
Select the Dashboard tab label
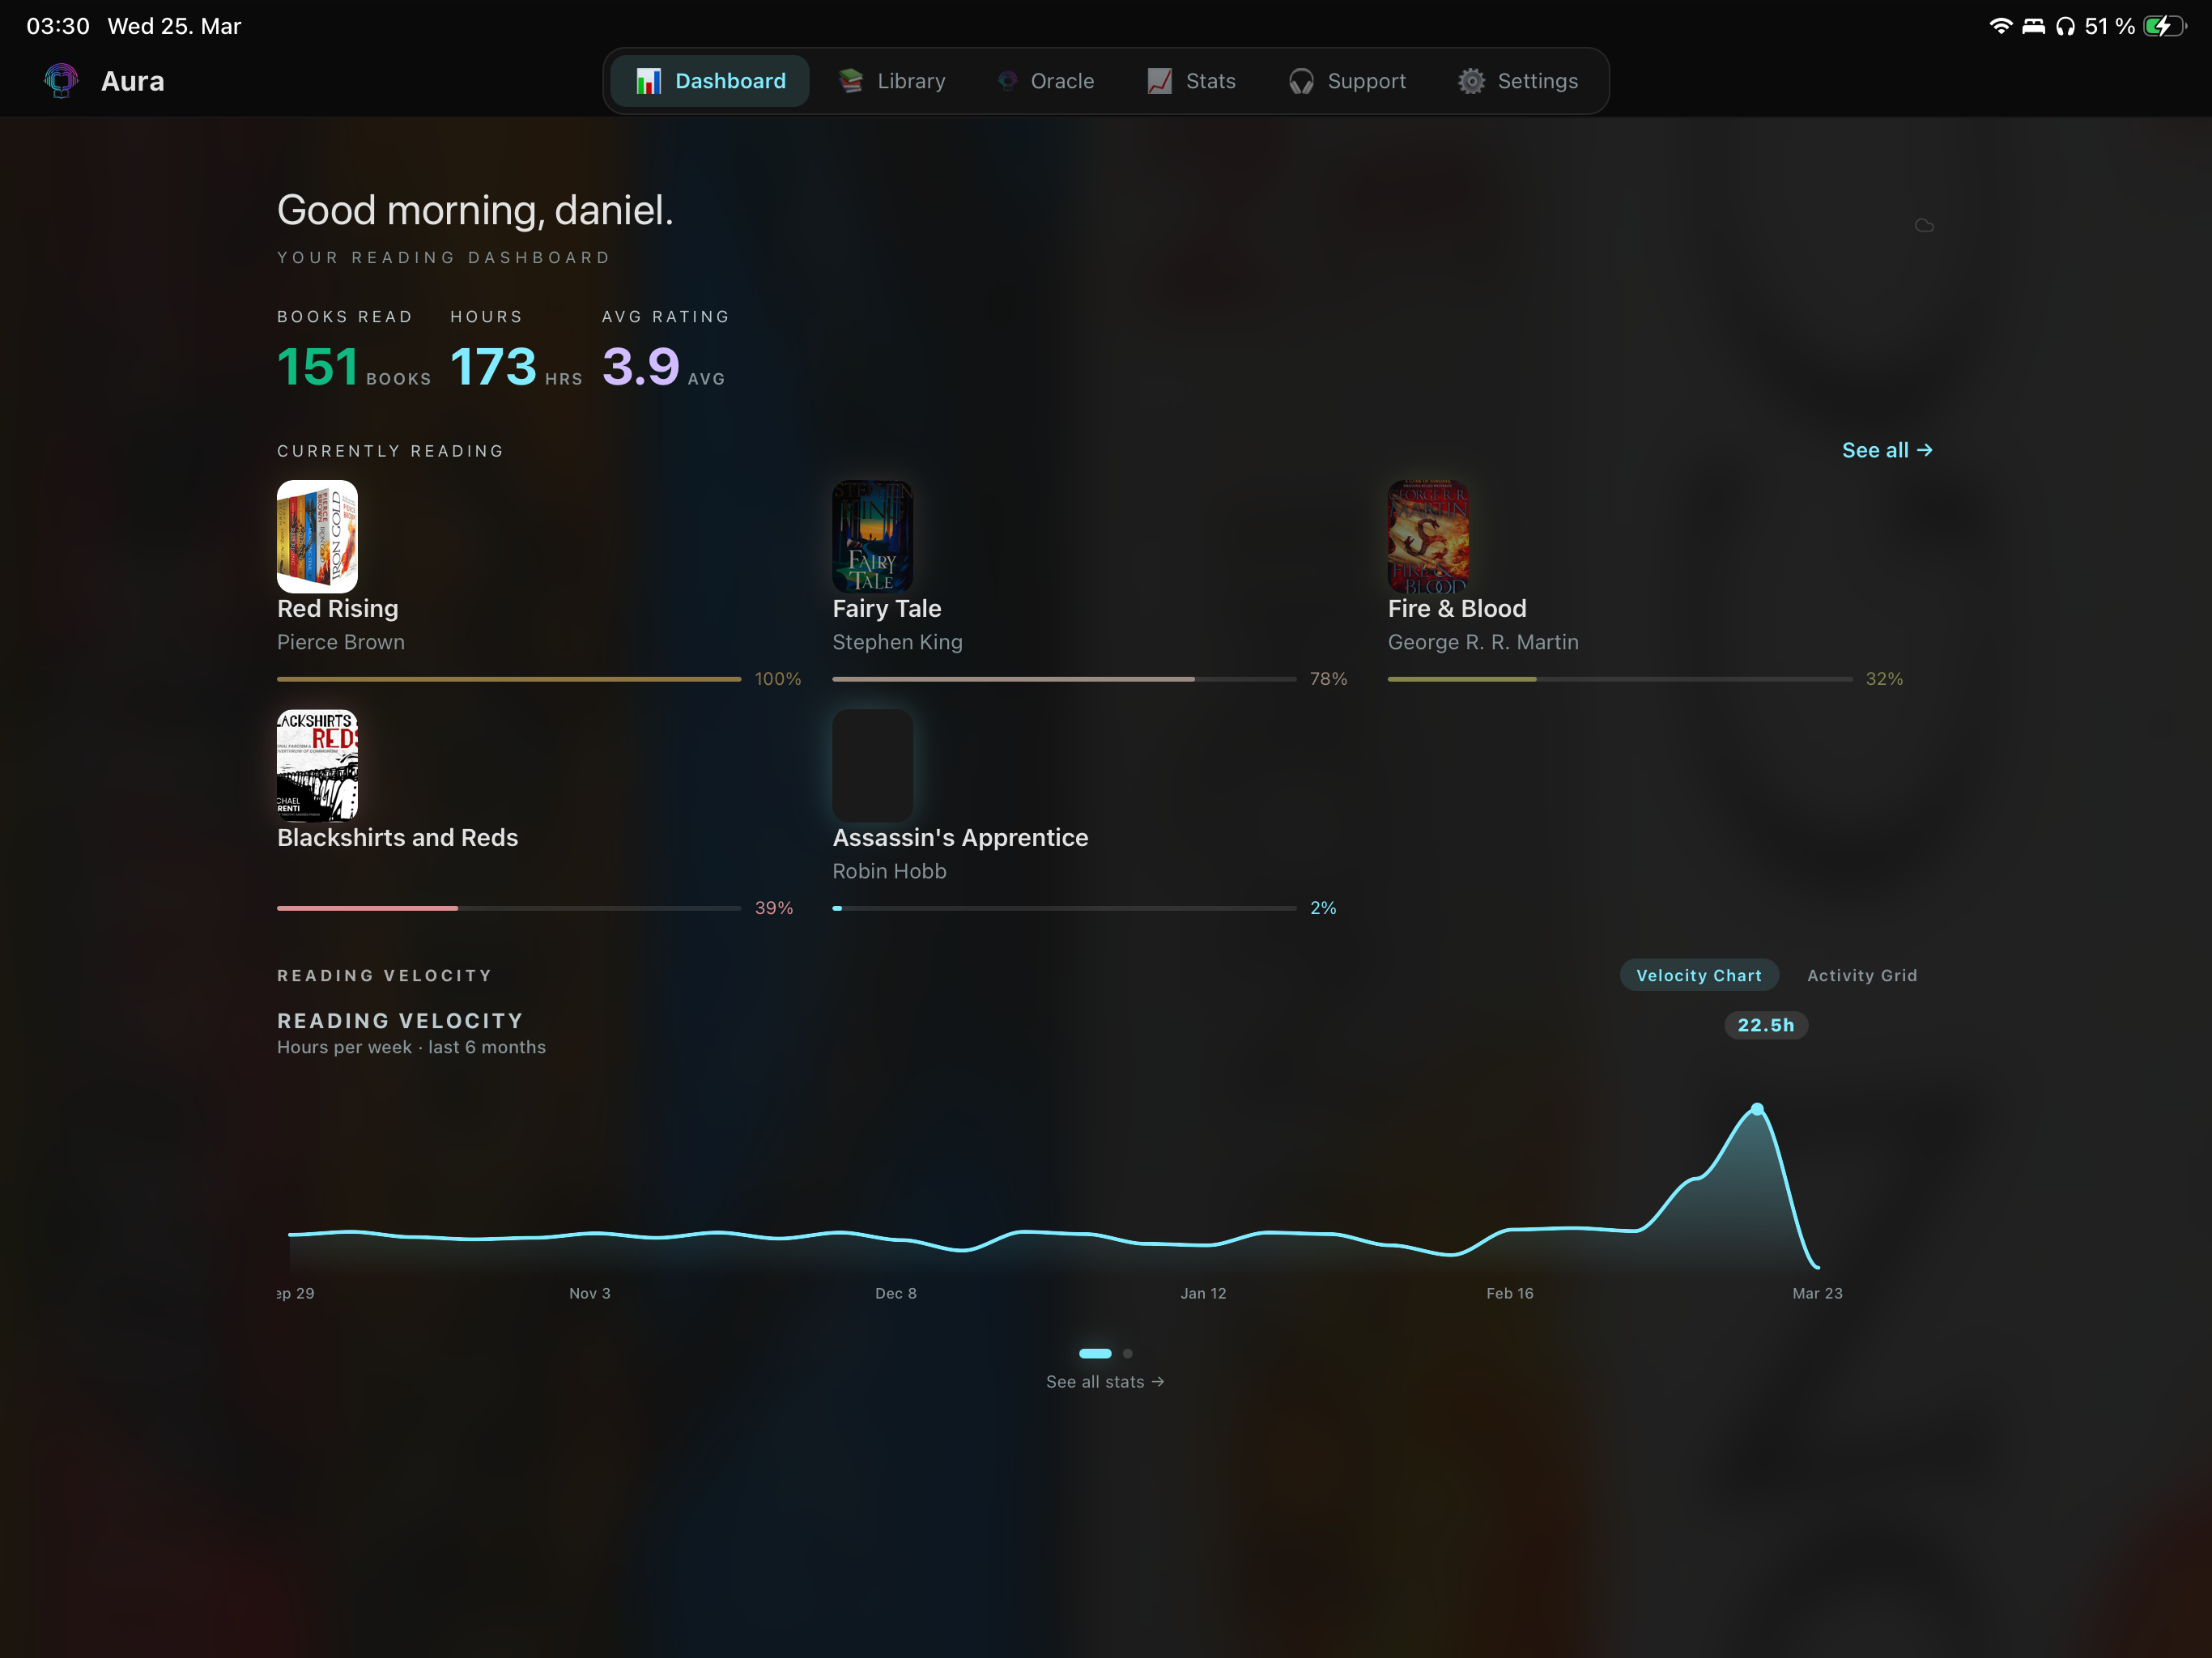point(730,81)
